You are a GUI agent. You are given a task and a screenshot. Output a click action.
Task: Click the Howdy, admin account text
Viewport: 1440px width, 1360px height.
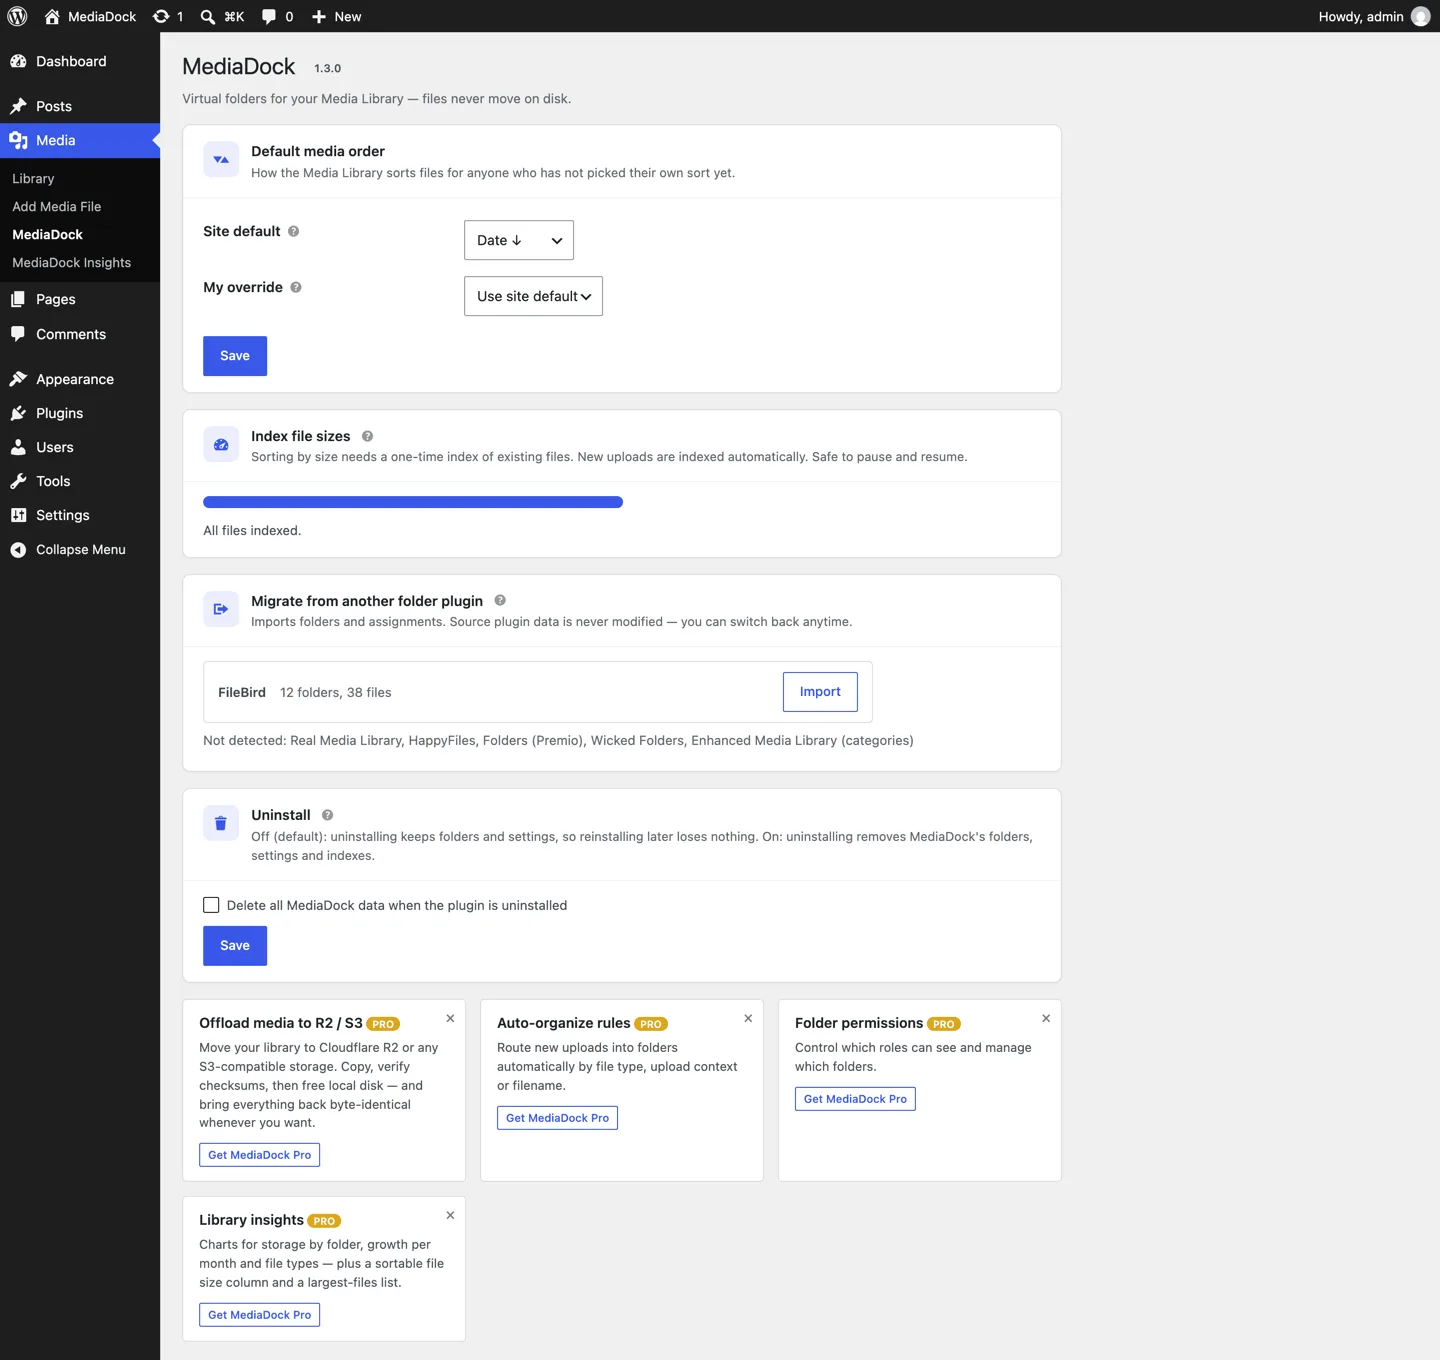click(x=1361, y=16)
